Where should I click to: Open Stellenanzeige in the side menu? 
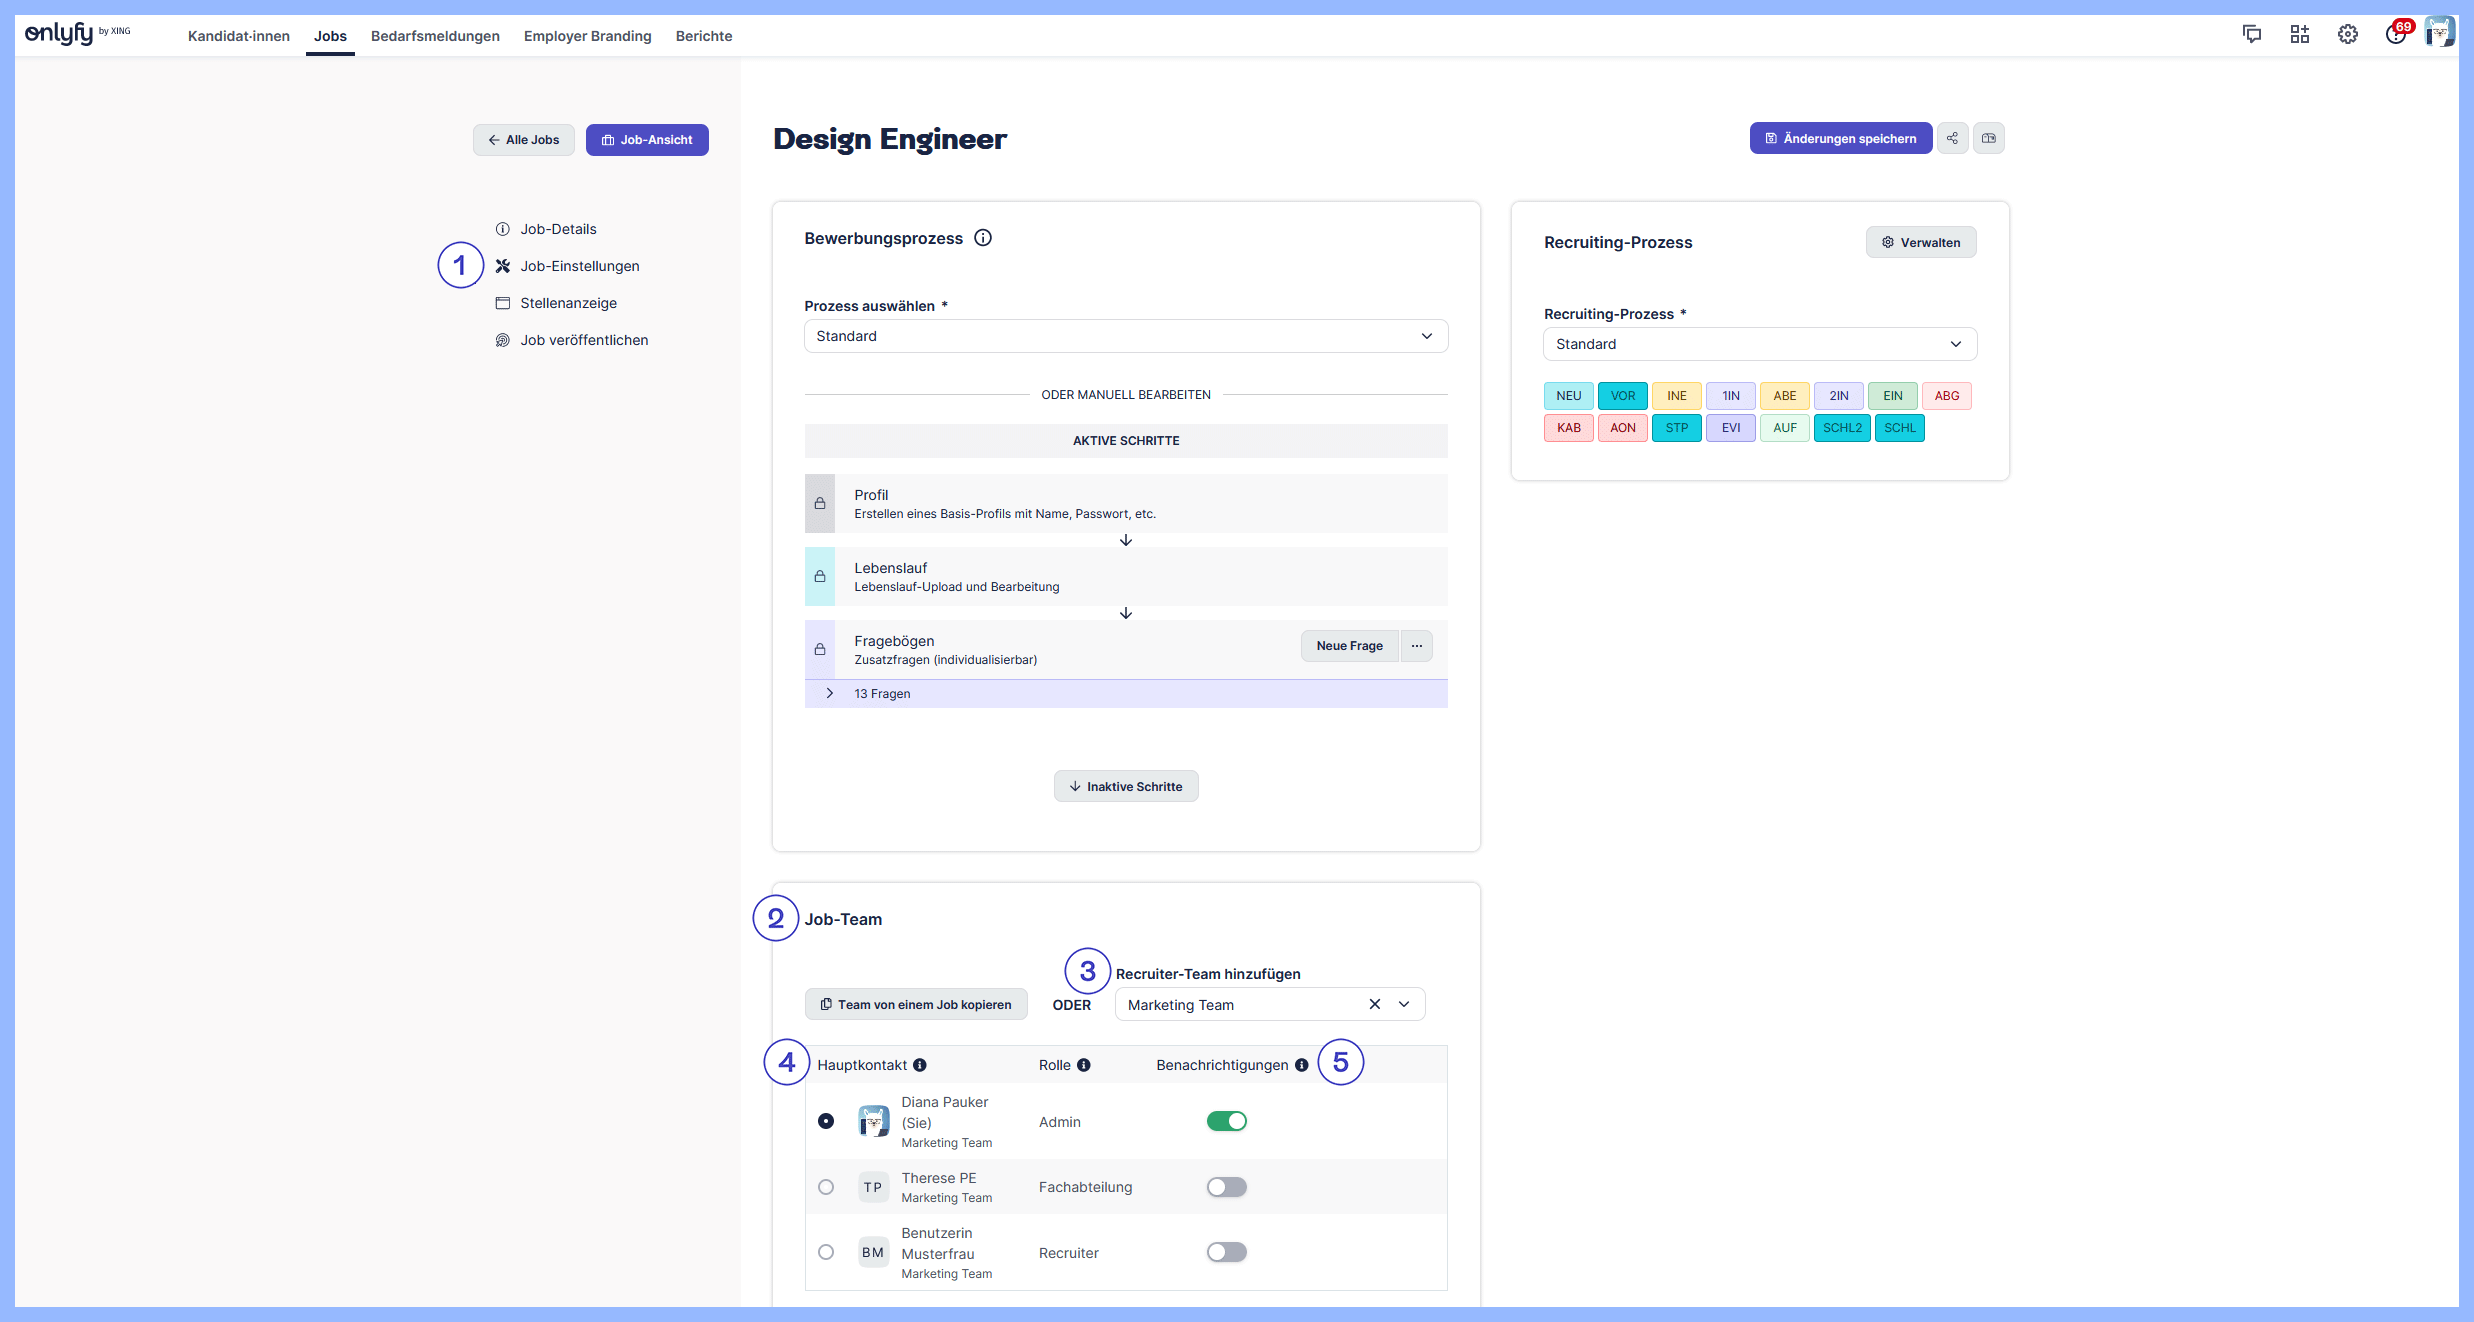pyautogui.click(x=568, y=303)
